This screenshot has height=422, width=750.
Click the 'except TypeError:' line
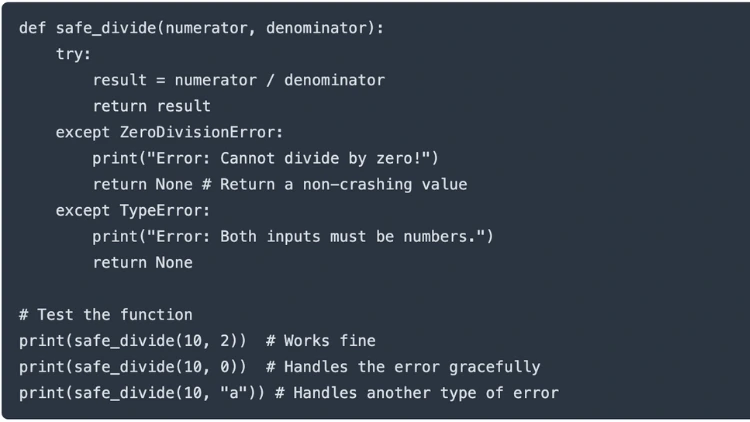pos(133,210)
